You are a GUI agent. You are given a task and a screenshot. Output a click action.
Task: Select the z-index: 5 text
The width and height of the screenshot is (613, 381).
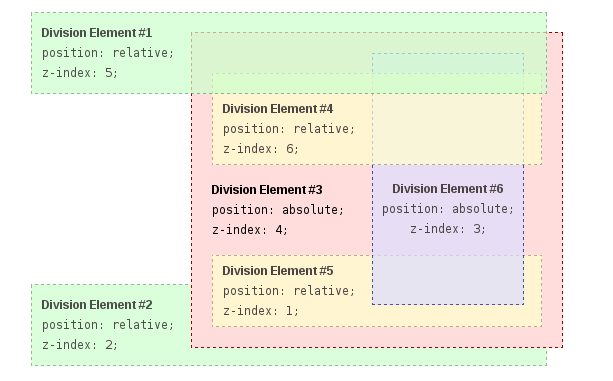pyautogui.click(x=80, y=73)
